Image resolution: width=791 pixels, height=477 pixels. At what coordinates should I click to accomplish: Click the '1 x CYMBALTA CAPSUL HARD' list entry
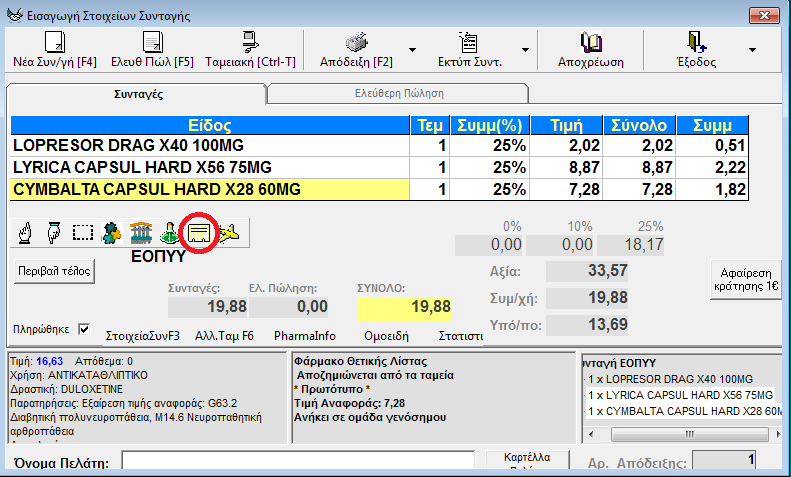[x=684, y=411]
